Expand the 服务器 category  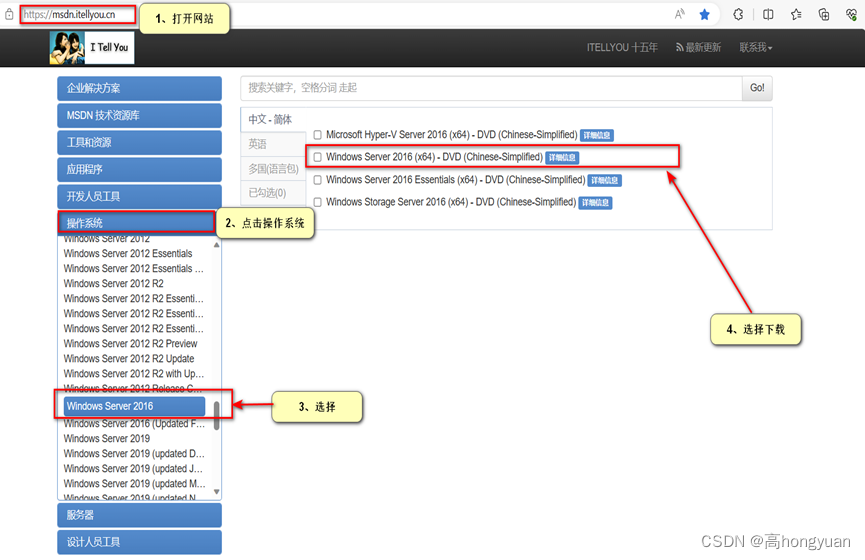click(140, 515)
